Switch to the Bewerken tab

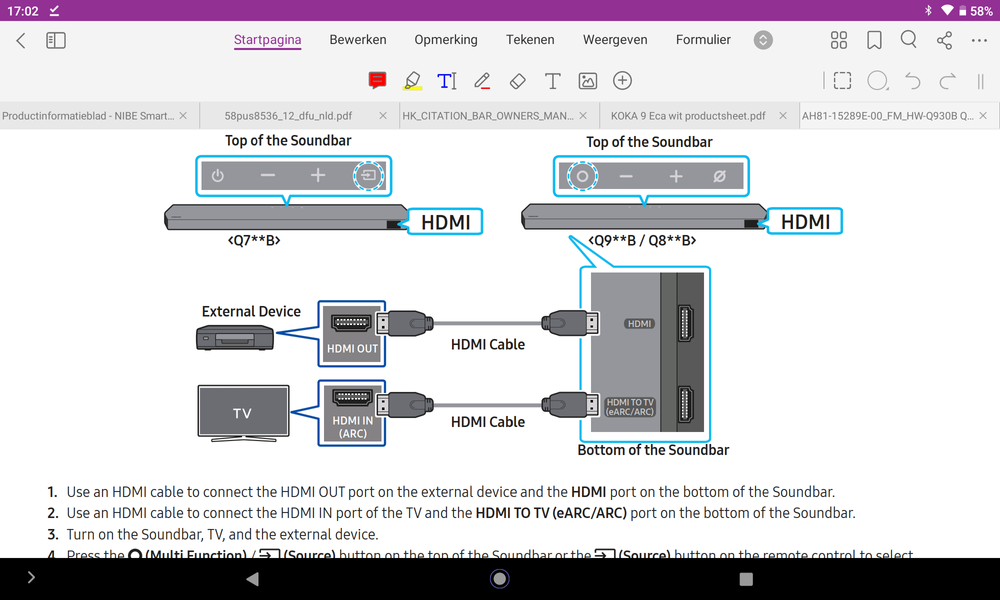pyautogui.click(x=358, y=40)
